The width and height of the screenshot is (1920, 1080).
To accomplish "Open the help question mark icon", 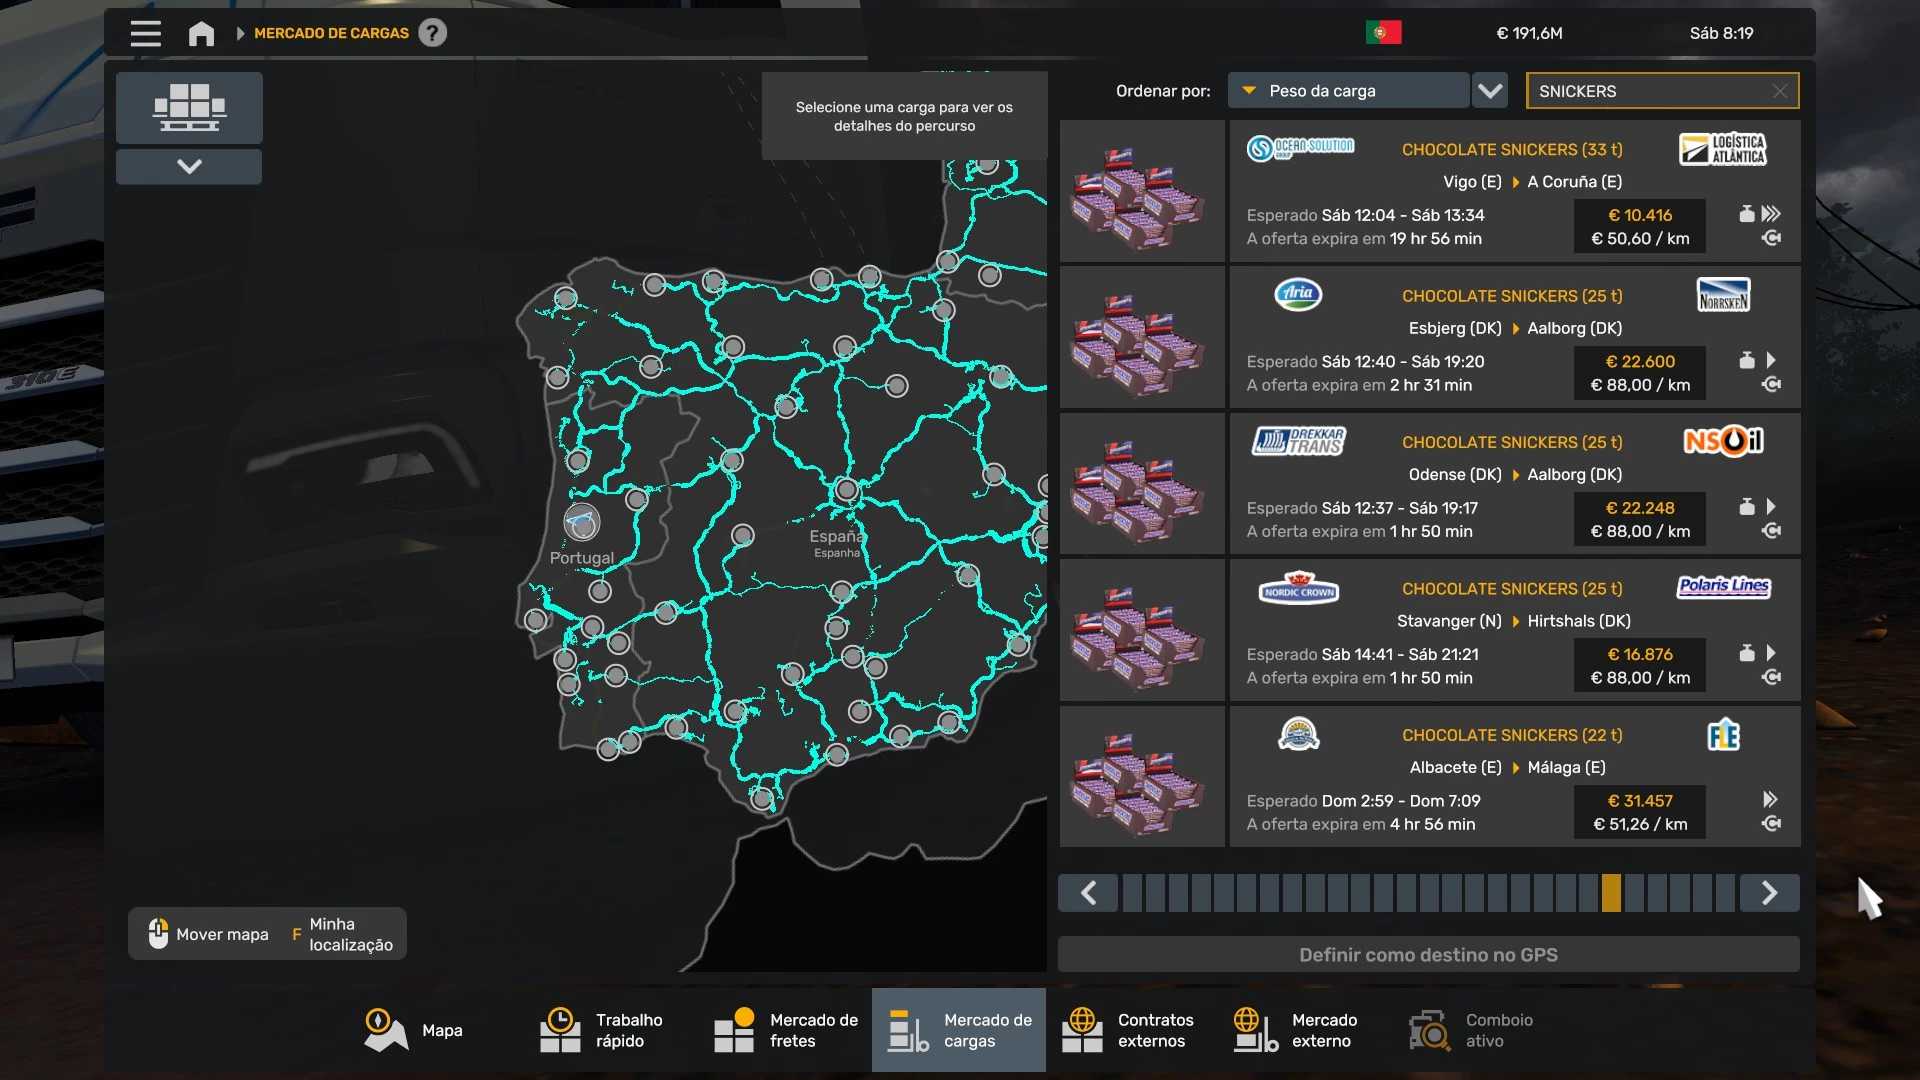I will pos(432,33).
